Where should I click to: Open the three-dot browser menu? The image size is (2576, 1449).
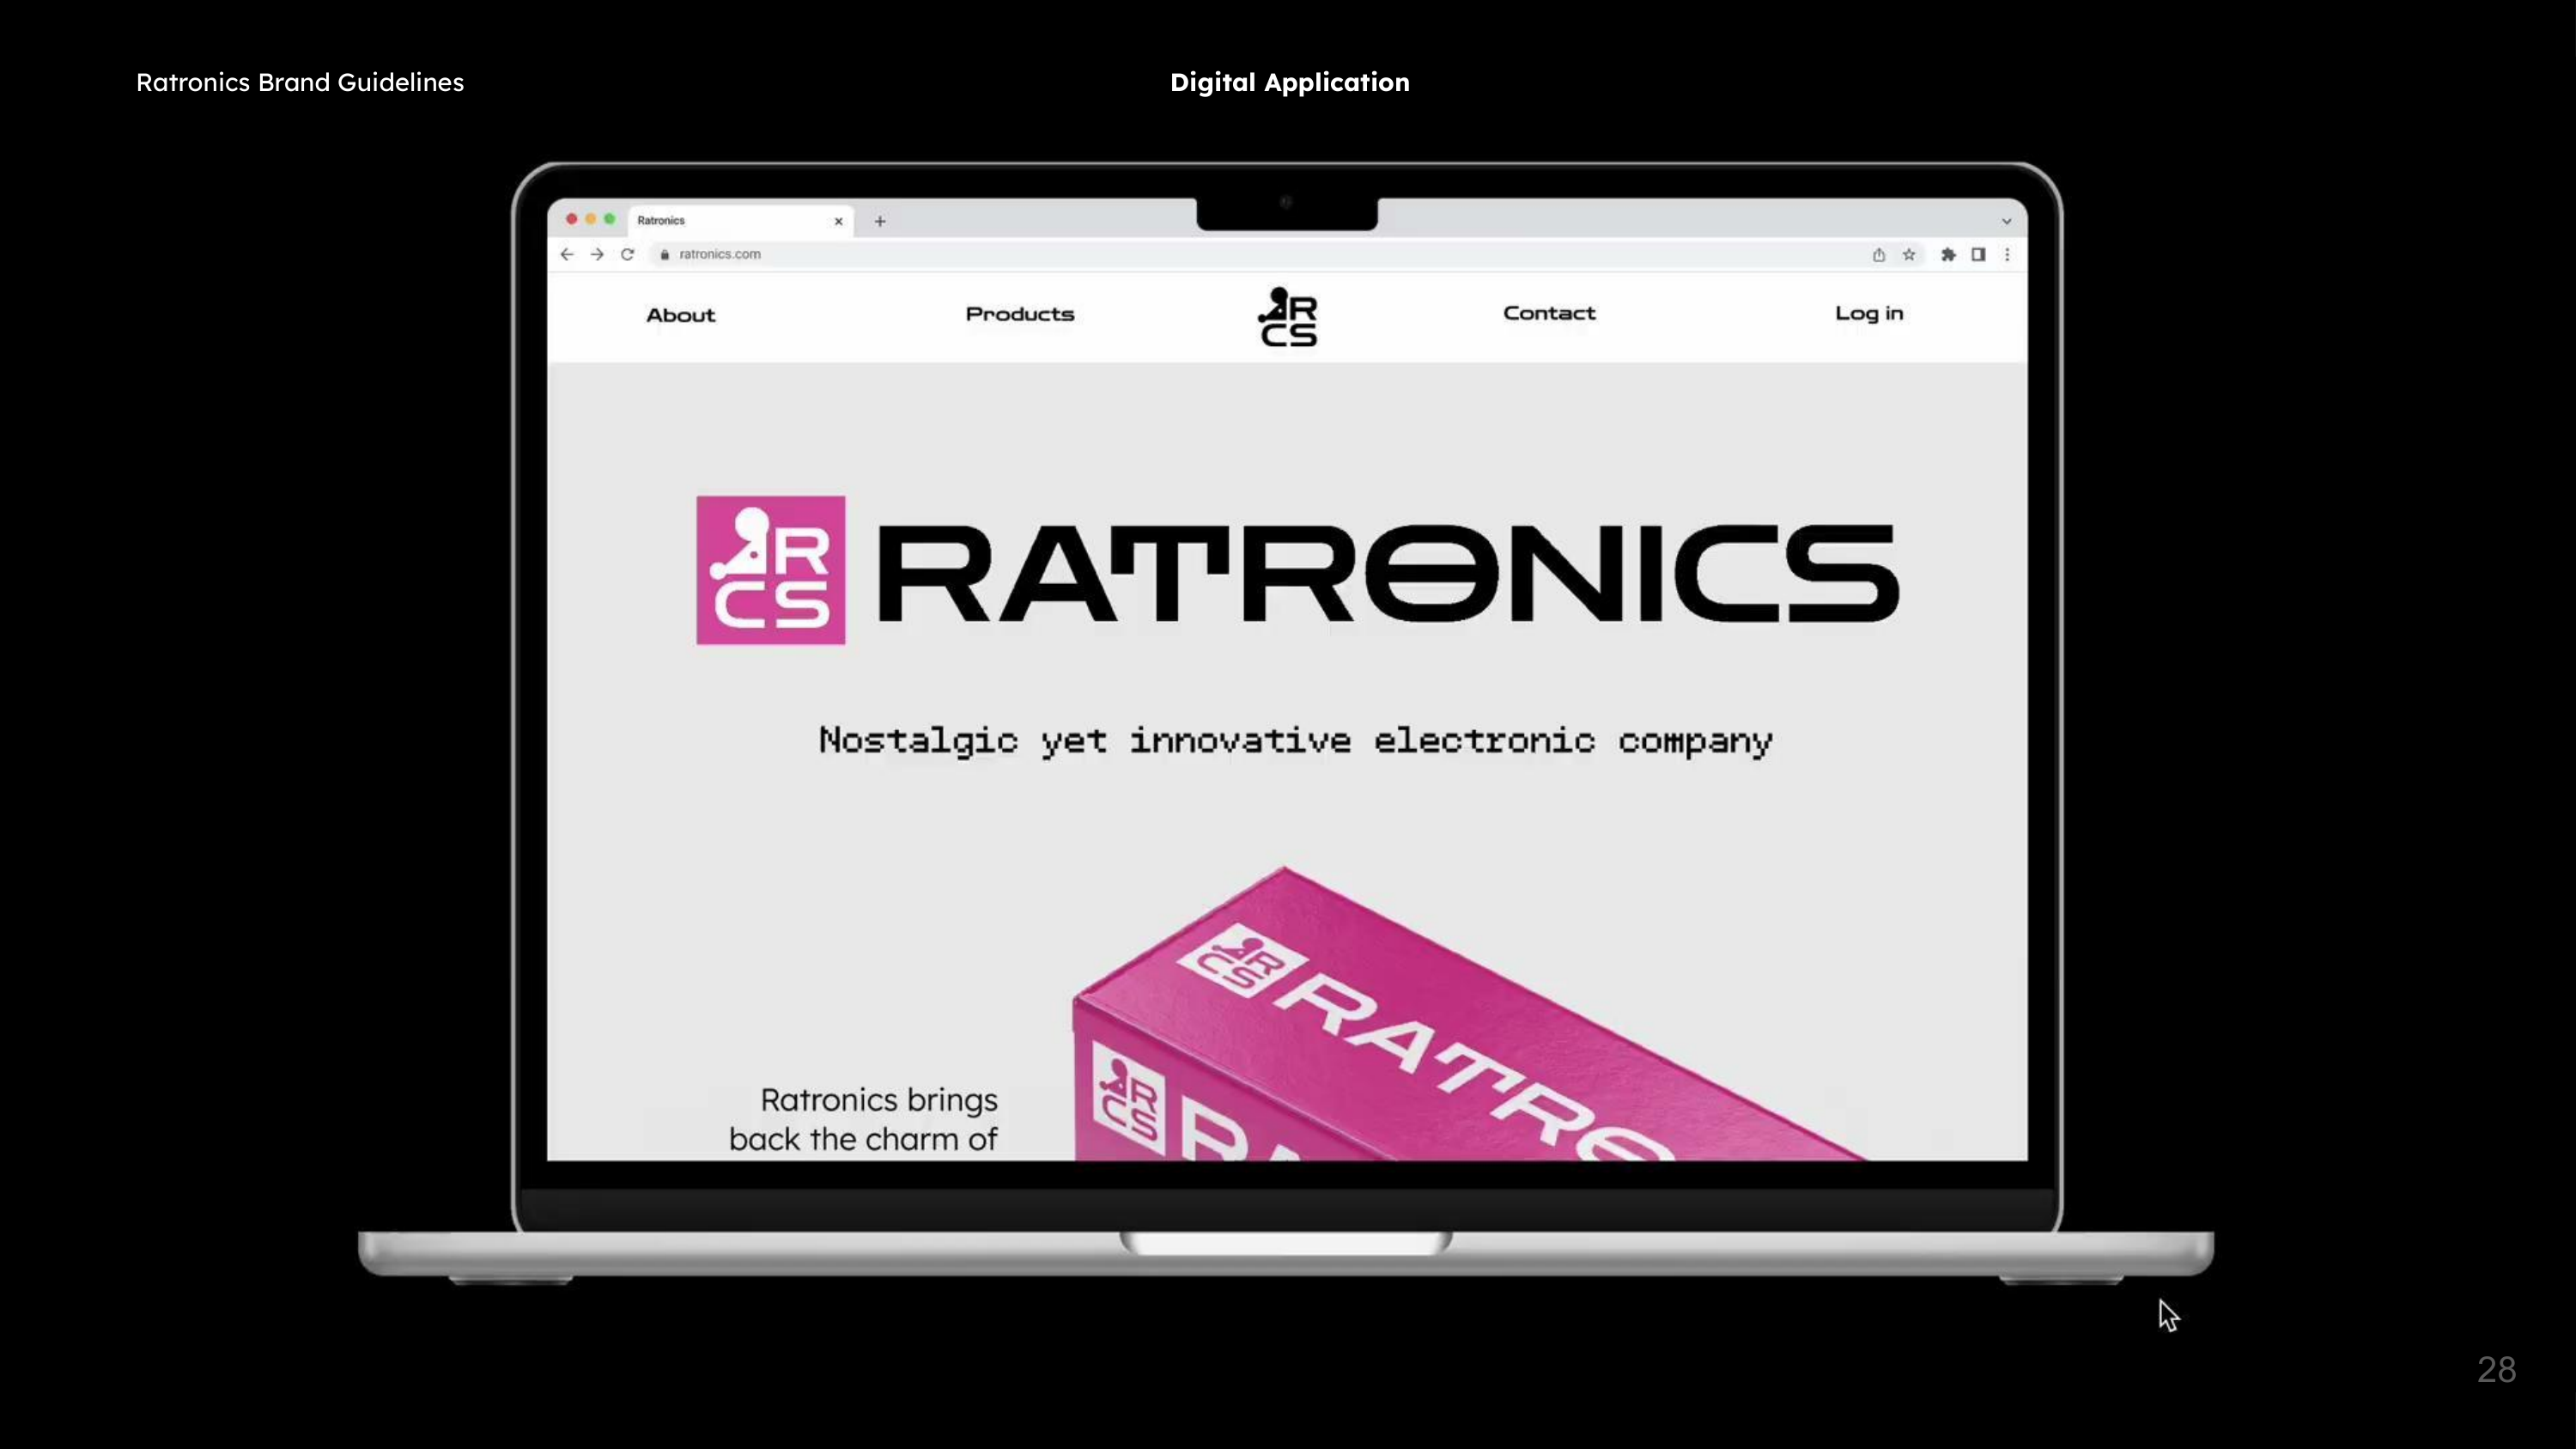pos(2007,255)
